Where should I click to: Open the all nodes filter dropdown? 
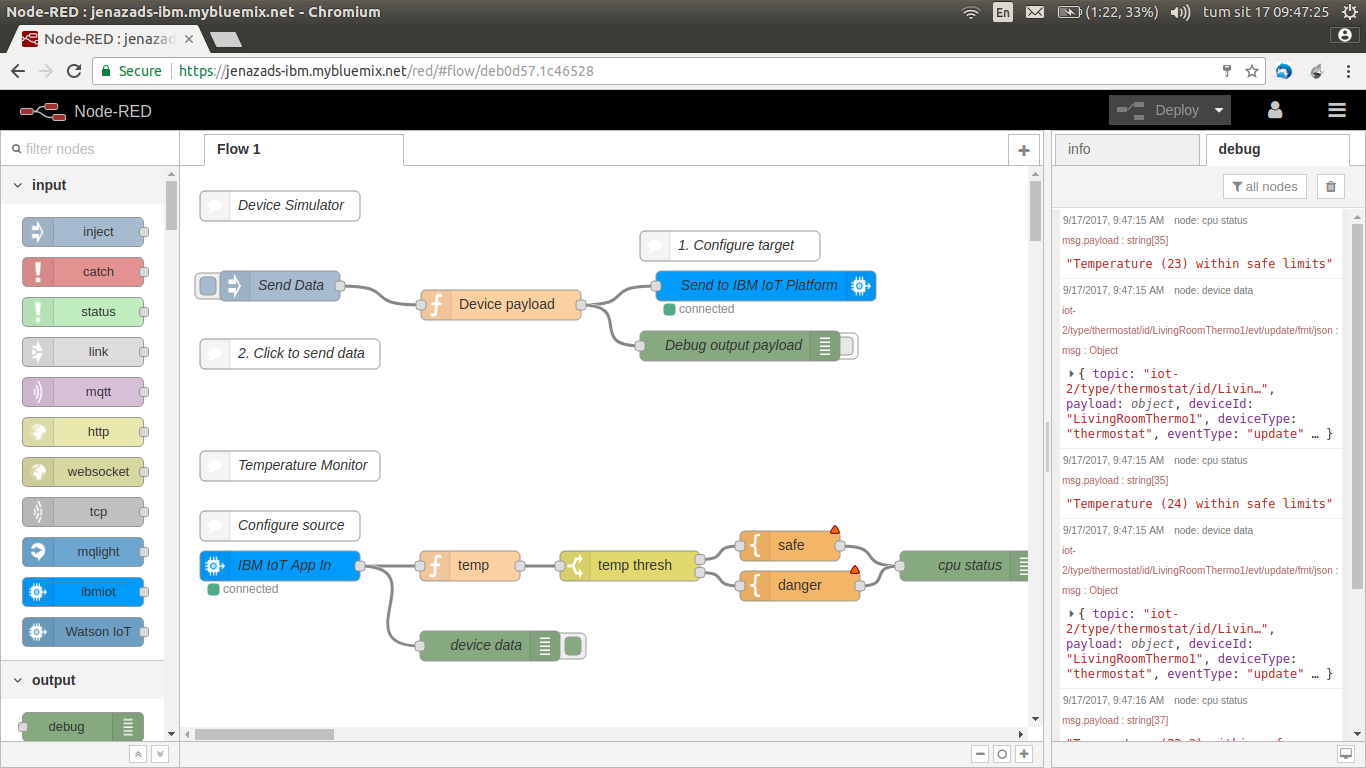tap(1265, 186)
